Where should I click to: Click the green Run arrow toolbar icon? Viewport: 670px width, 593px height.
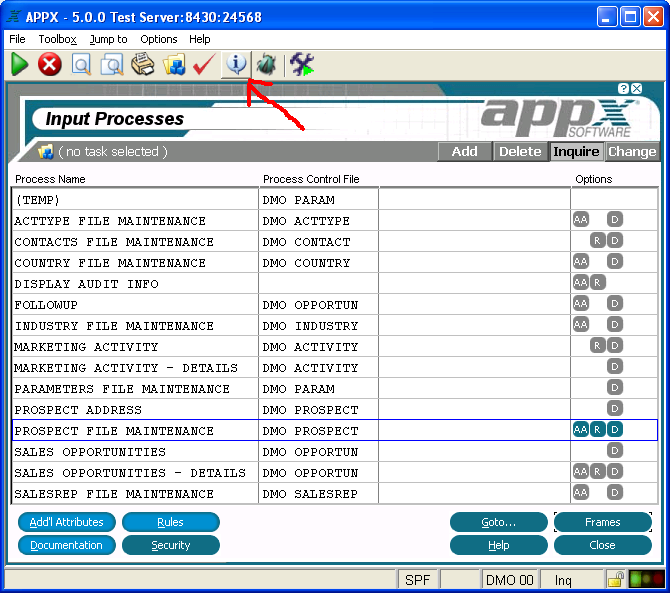pyautogui.click(x=19, y=65)
